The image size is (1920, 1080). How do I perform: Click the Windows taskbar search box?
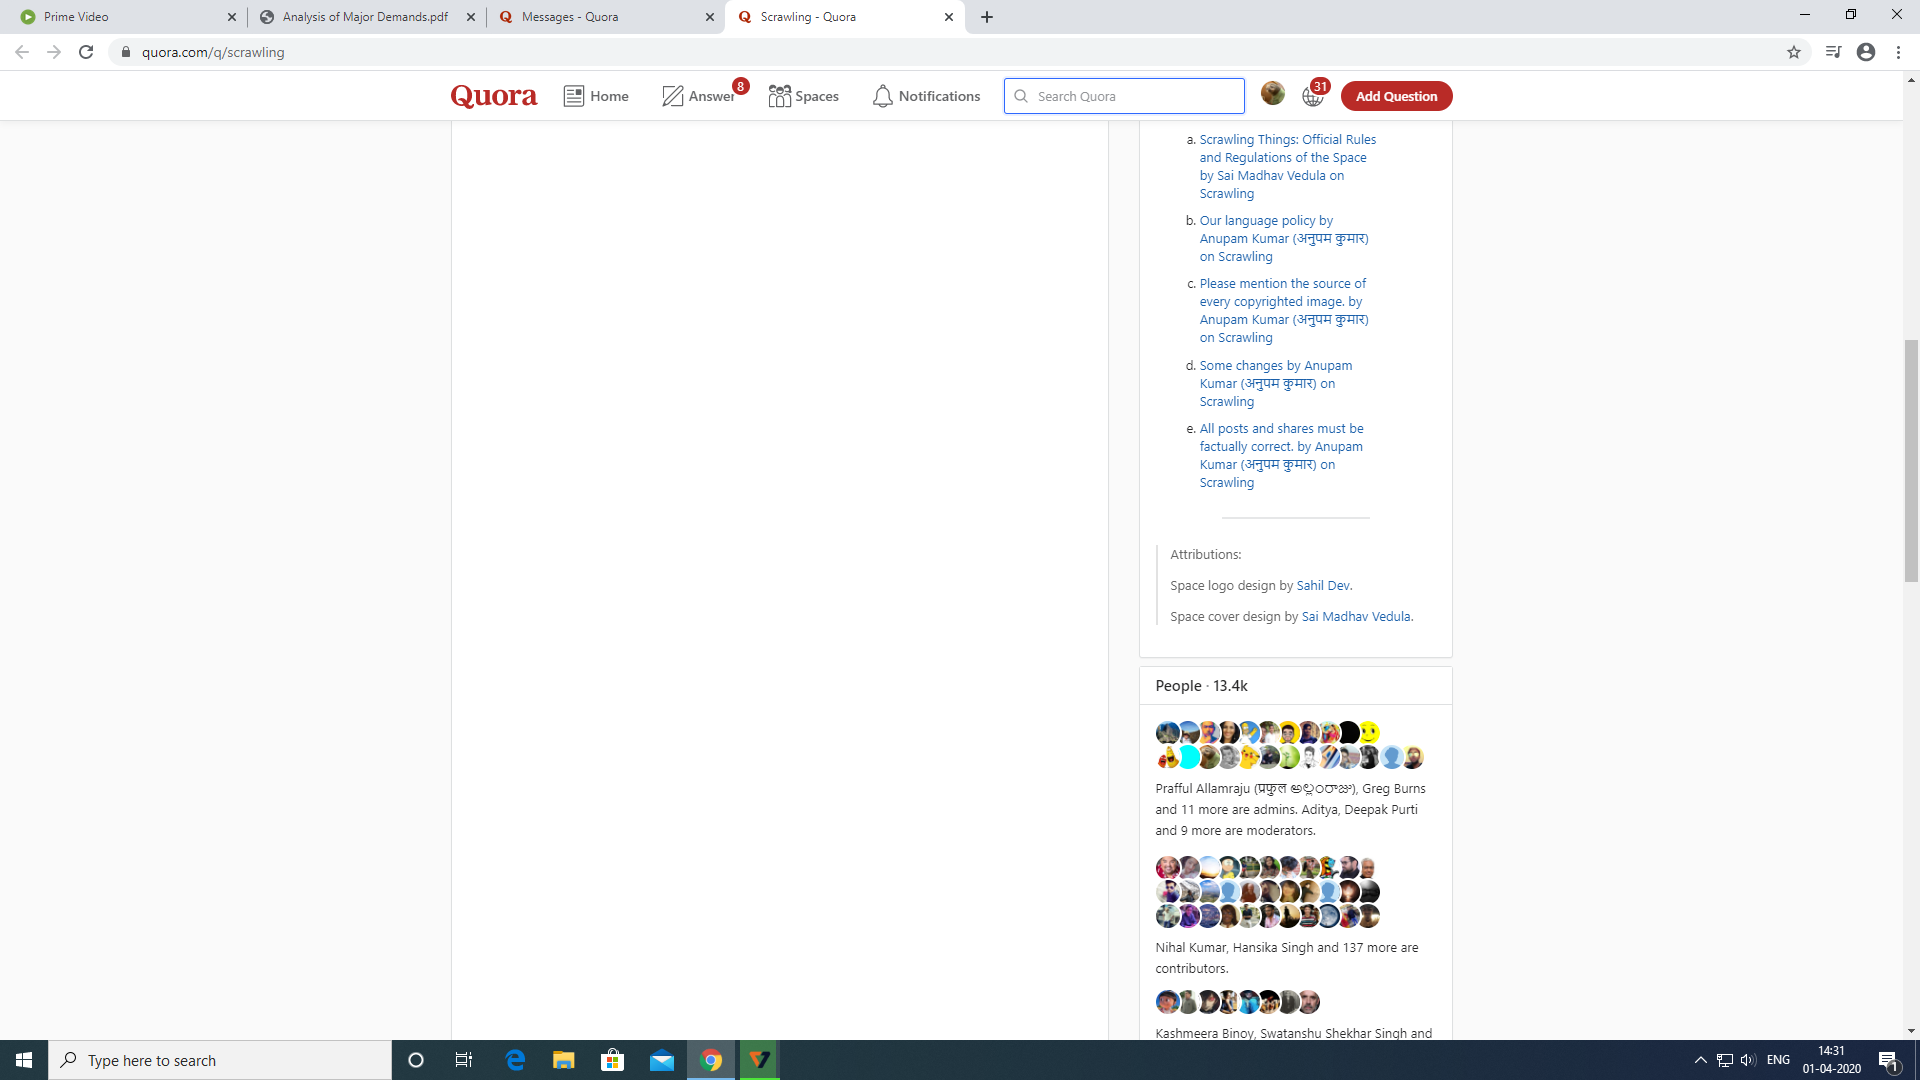pos(220,1060)
